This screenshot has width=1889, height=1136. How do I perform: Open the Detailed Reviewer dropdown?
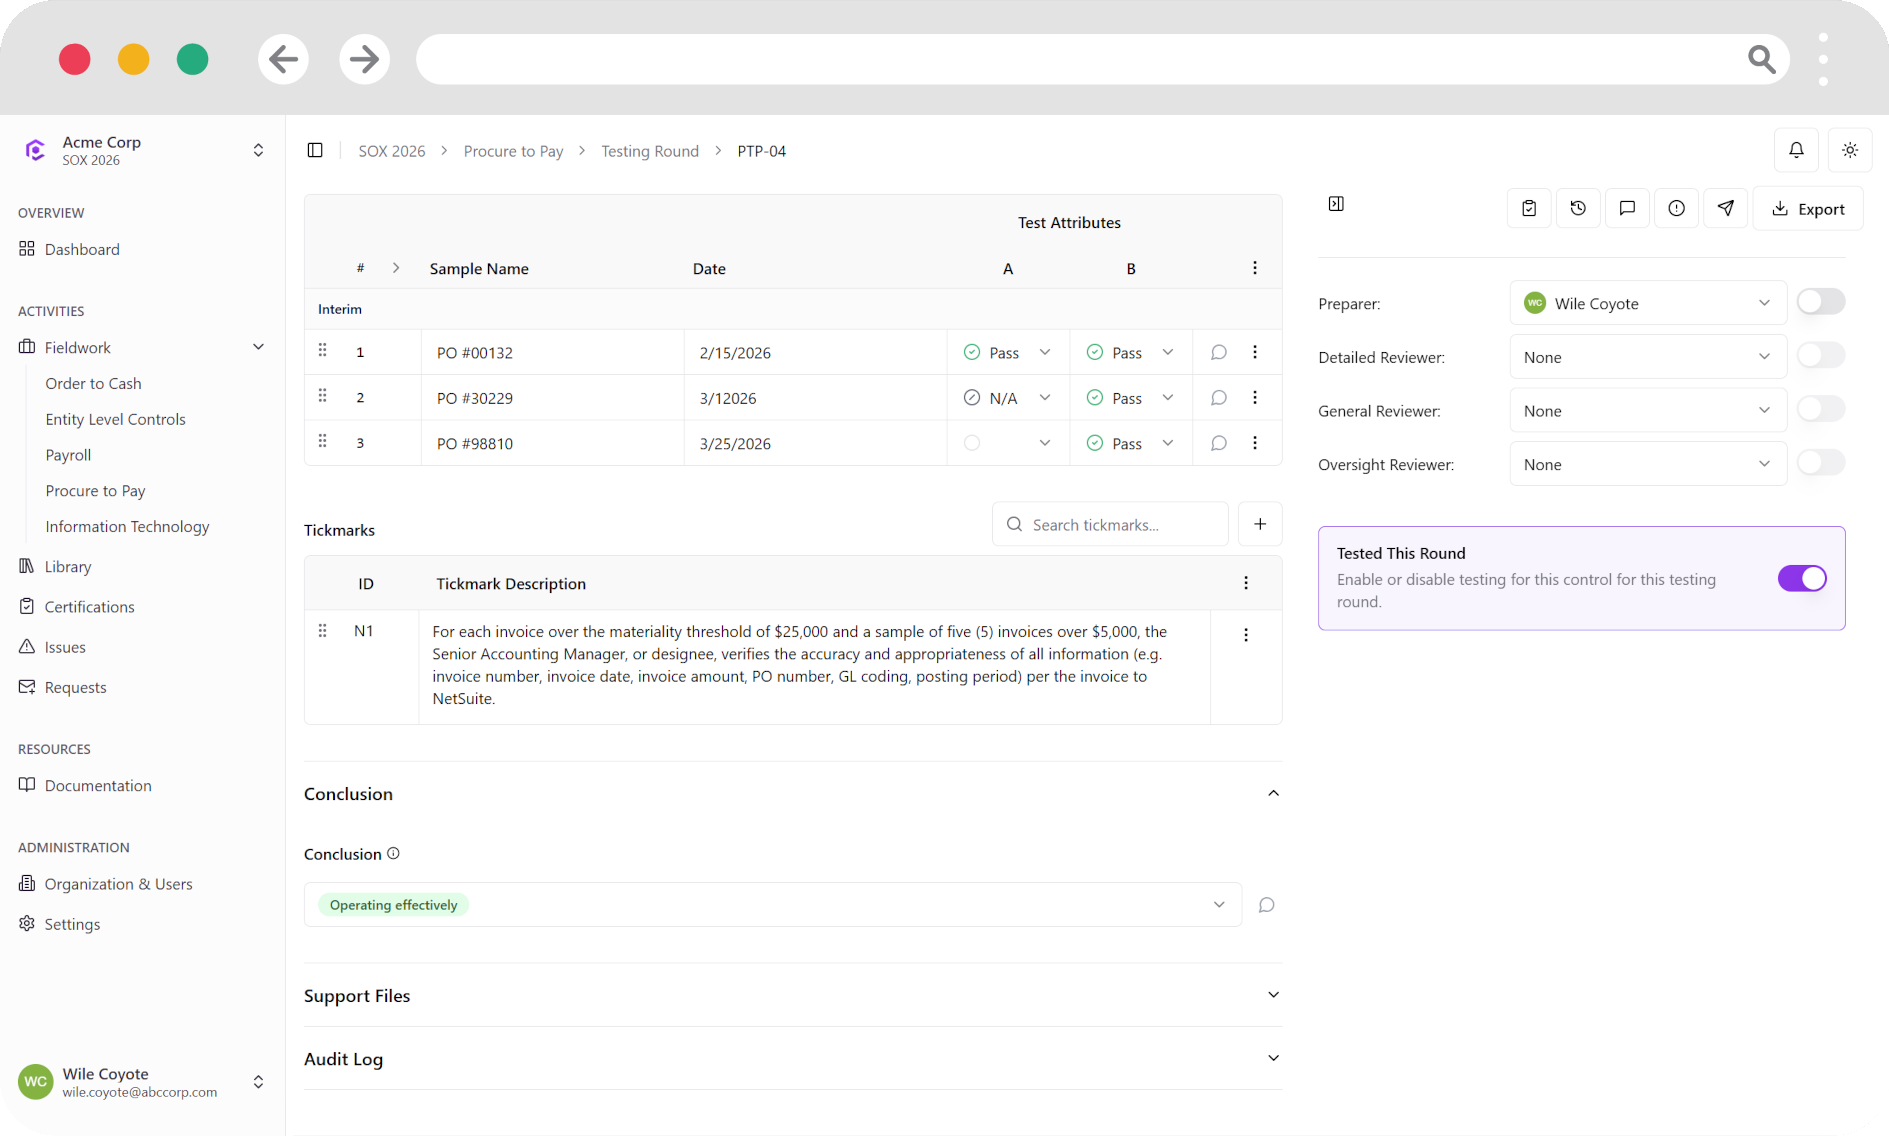pyautogui.click(x=1647, y=357)
